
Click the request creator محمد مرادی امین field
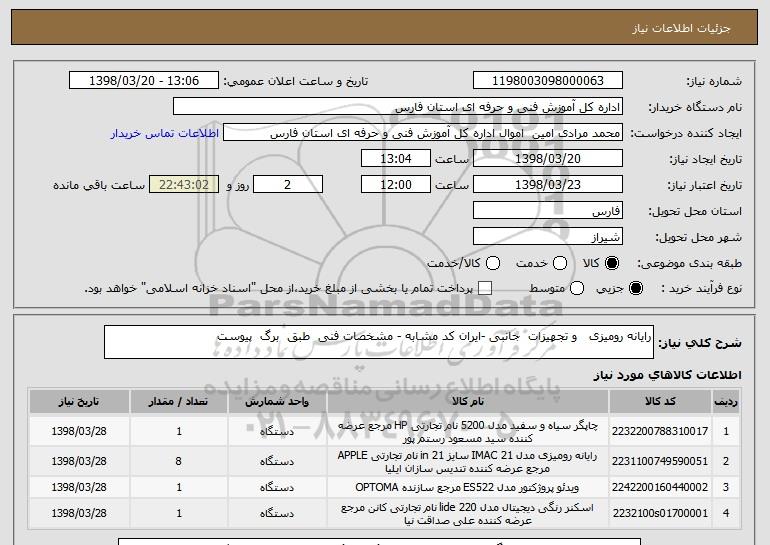click(x=423, y=133)
